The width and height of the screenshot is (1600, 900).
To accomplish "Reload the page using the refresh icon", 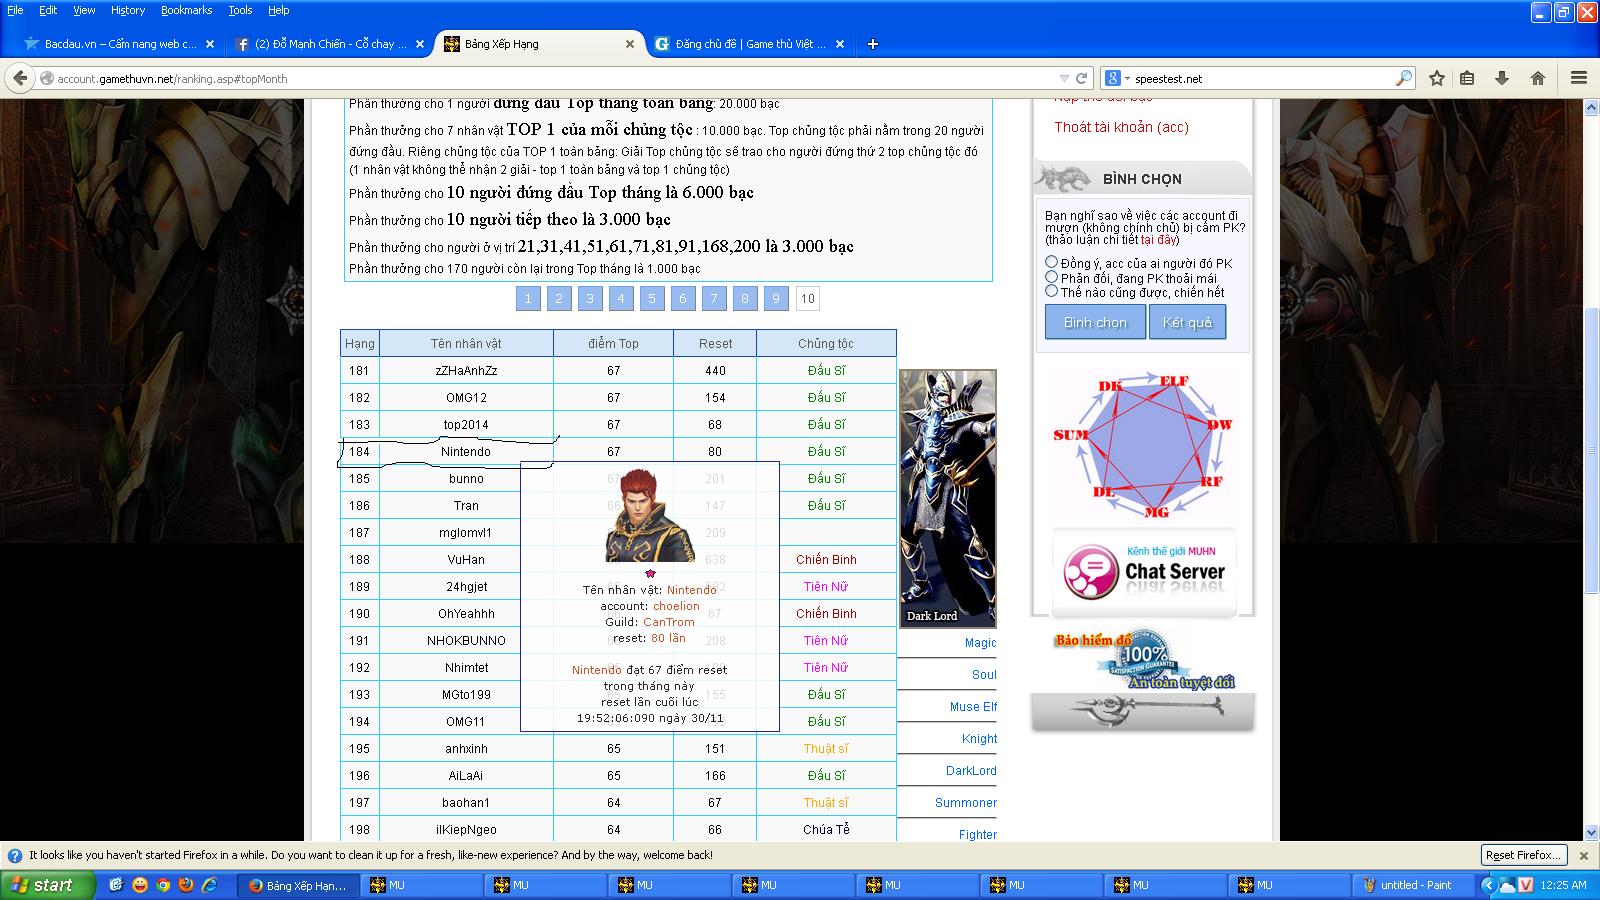I will 1081,78.
